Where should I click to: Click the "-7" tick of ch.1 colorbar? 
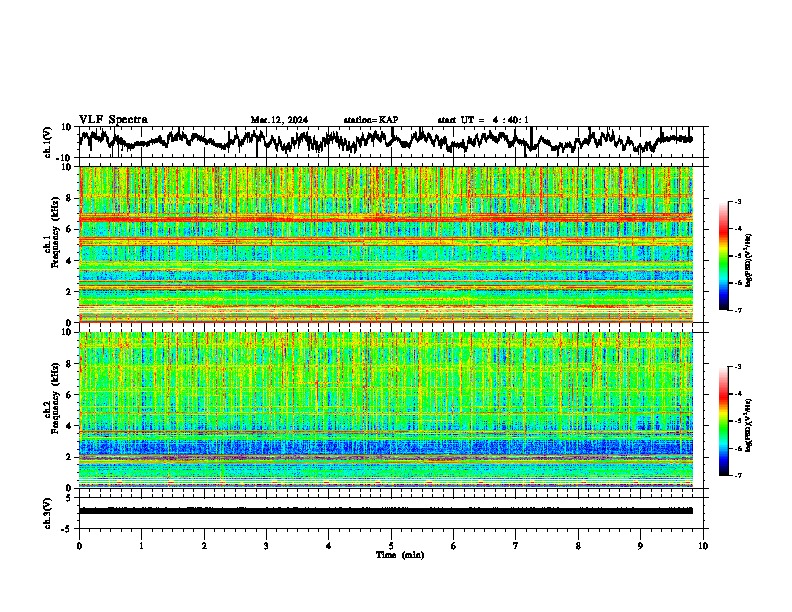(738, 310)
